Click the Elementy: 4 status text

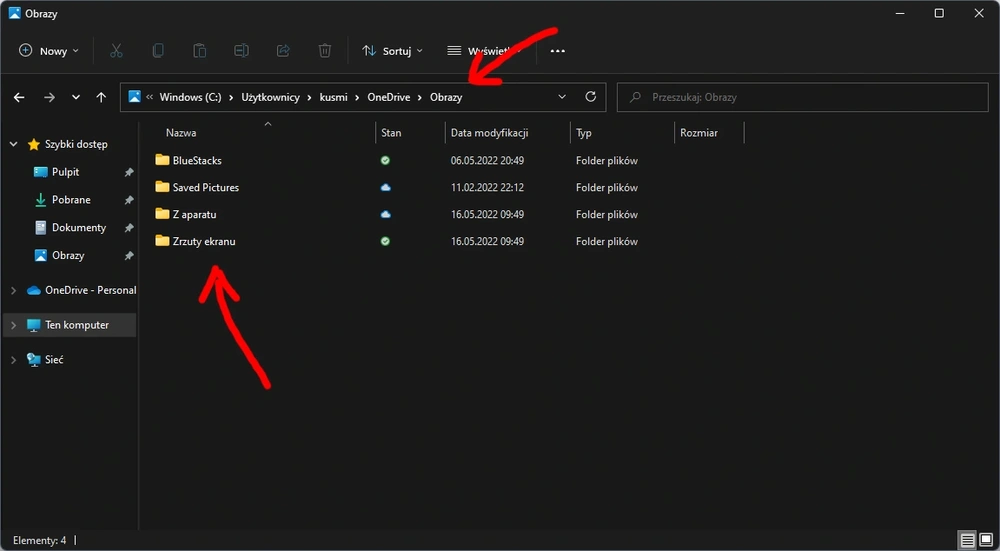(40, 541)
